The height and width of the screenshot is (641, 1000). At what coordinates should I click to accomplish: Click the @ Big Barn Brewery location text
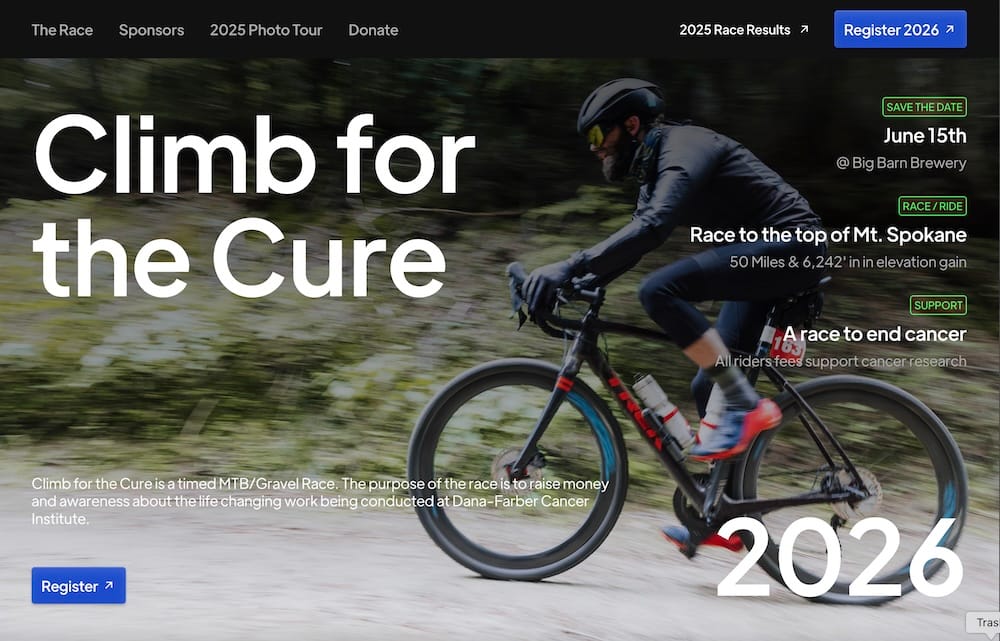(901, 163)
